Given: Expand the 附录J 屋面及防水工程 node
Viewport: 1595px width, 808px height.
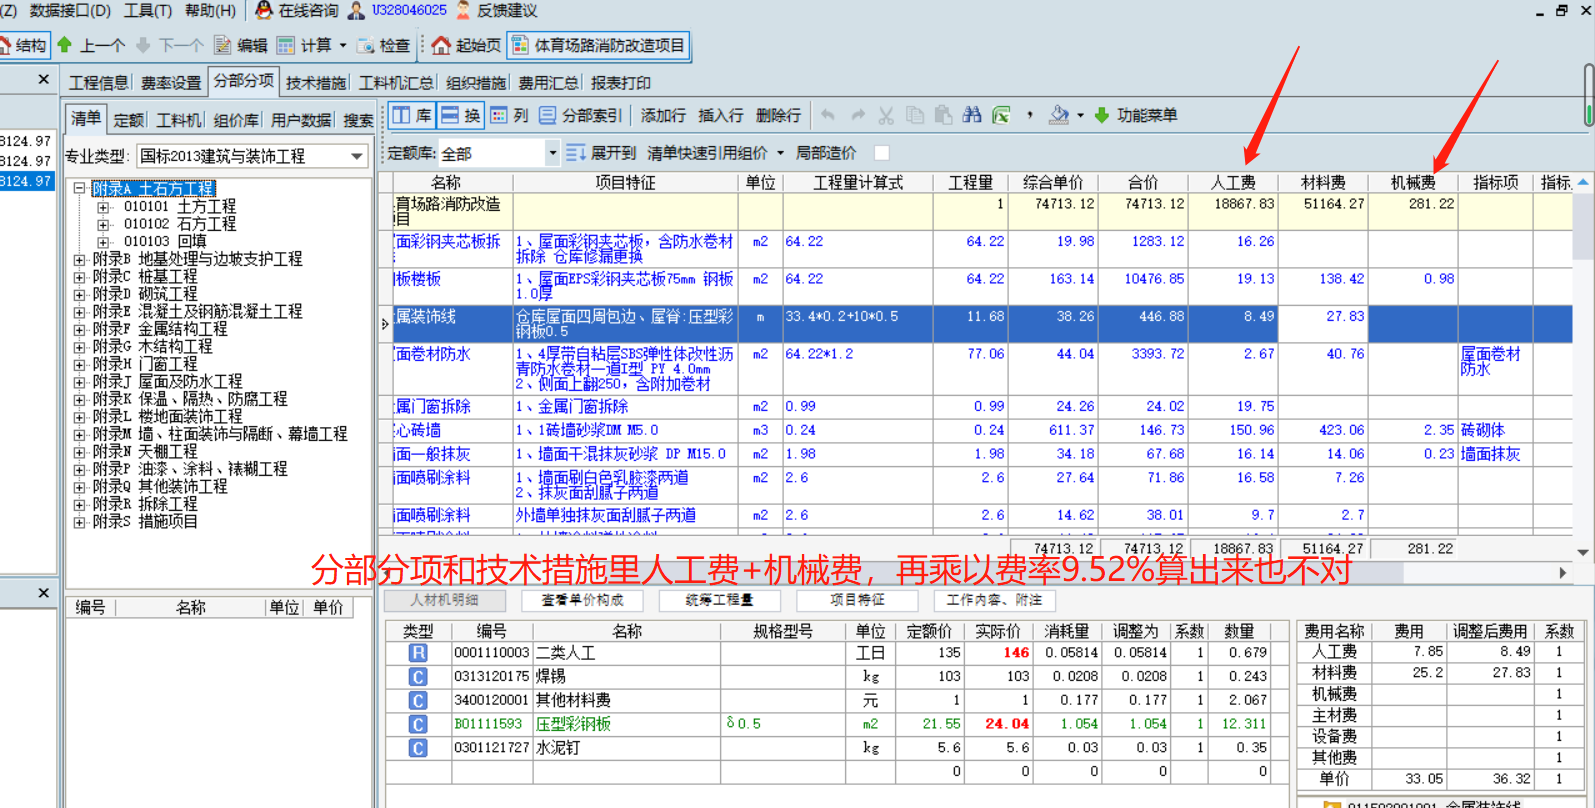Looking at the screenshot, I should pos(79,382).
